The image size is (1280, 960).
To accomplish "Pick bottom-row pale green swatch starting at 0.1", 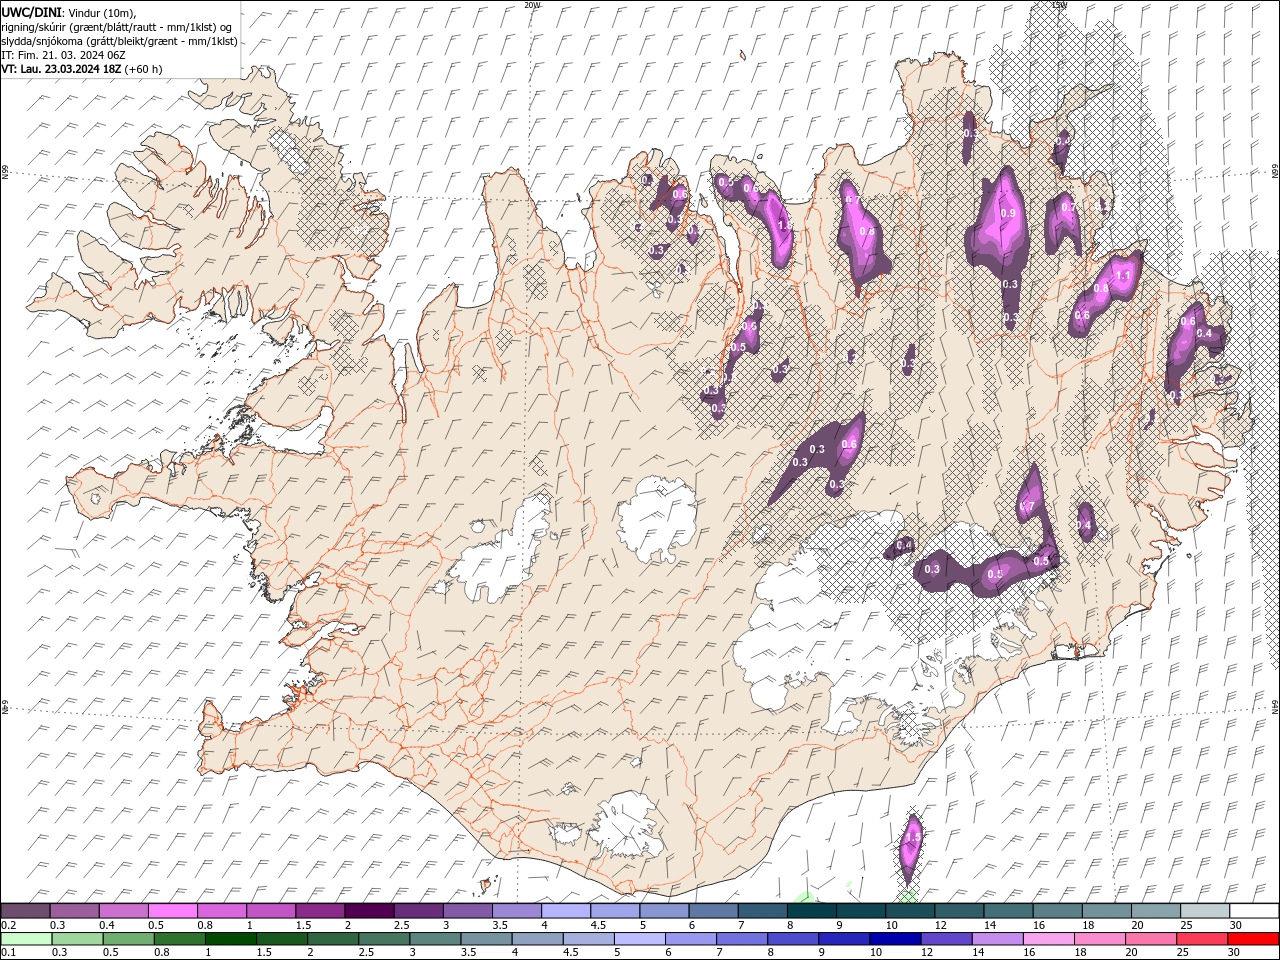I will [25, 939].
